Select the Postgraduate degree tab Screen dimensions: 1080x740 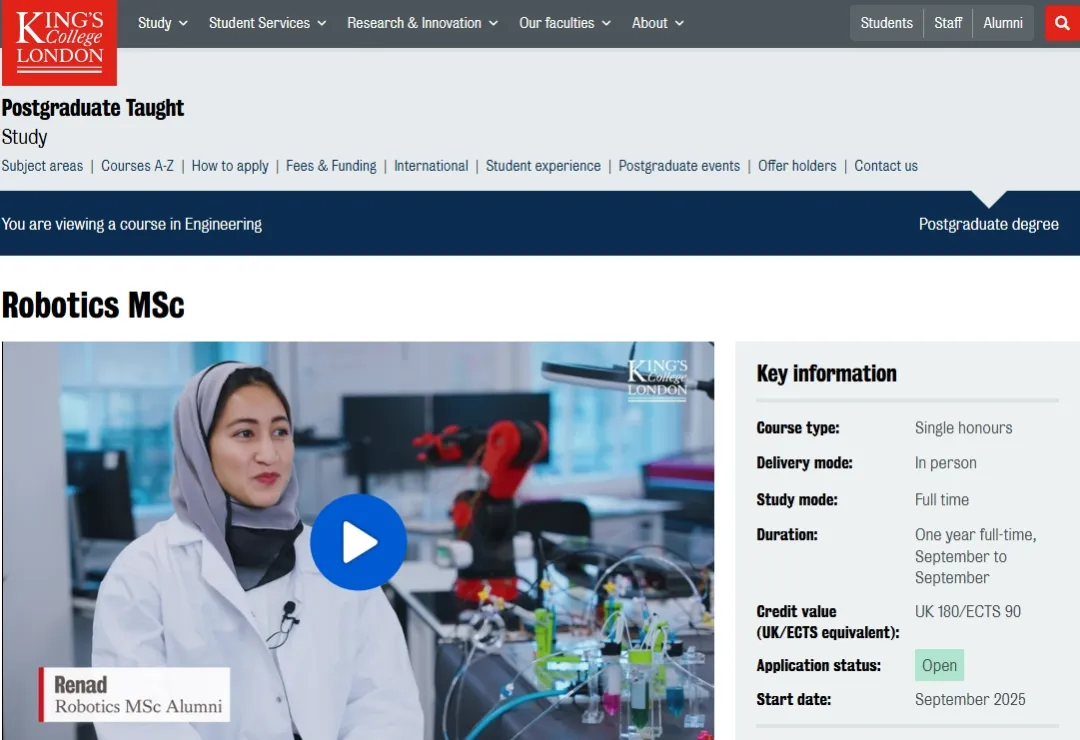point(988,224)
